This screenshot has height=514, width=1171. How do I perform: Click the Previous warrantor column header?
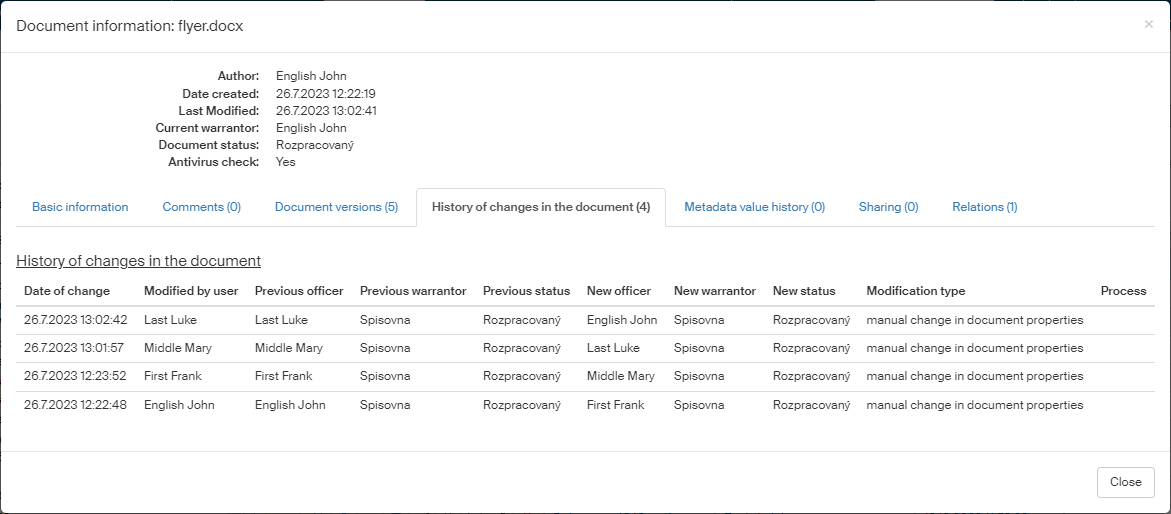click(413, 291)
